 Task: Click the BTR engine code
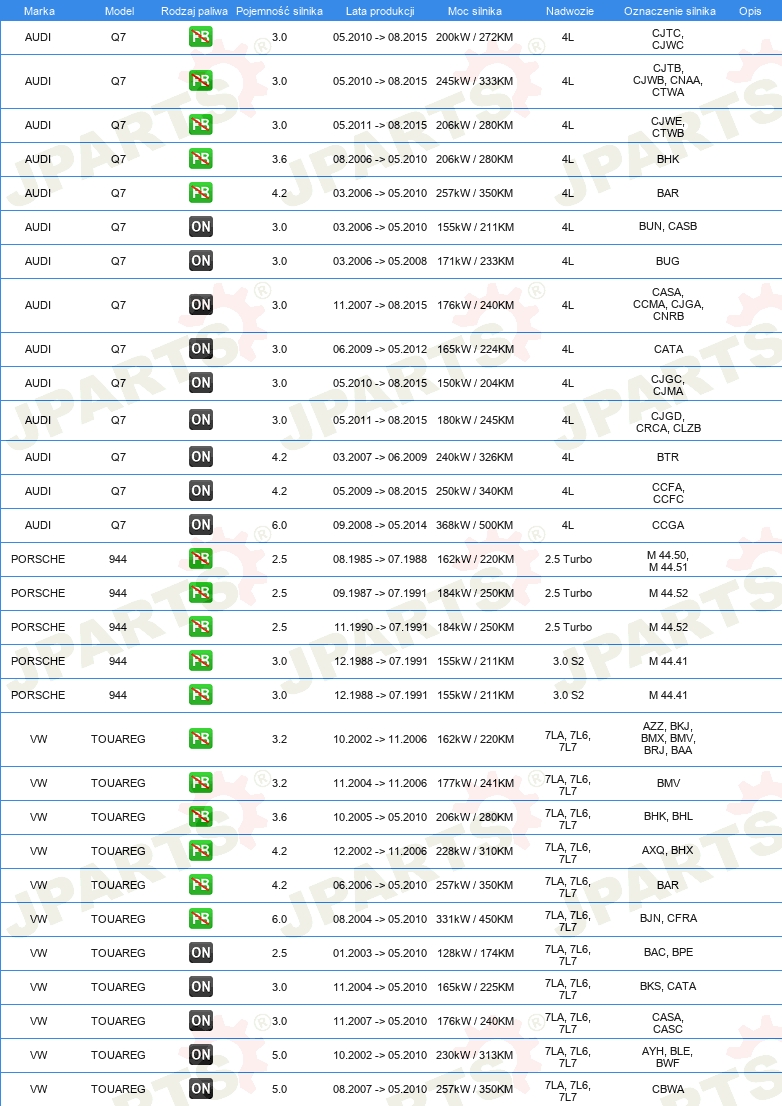coord(668,457)
